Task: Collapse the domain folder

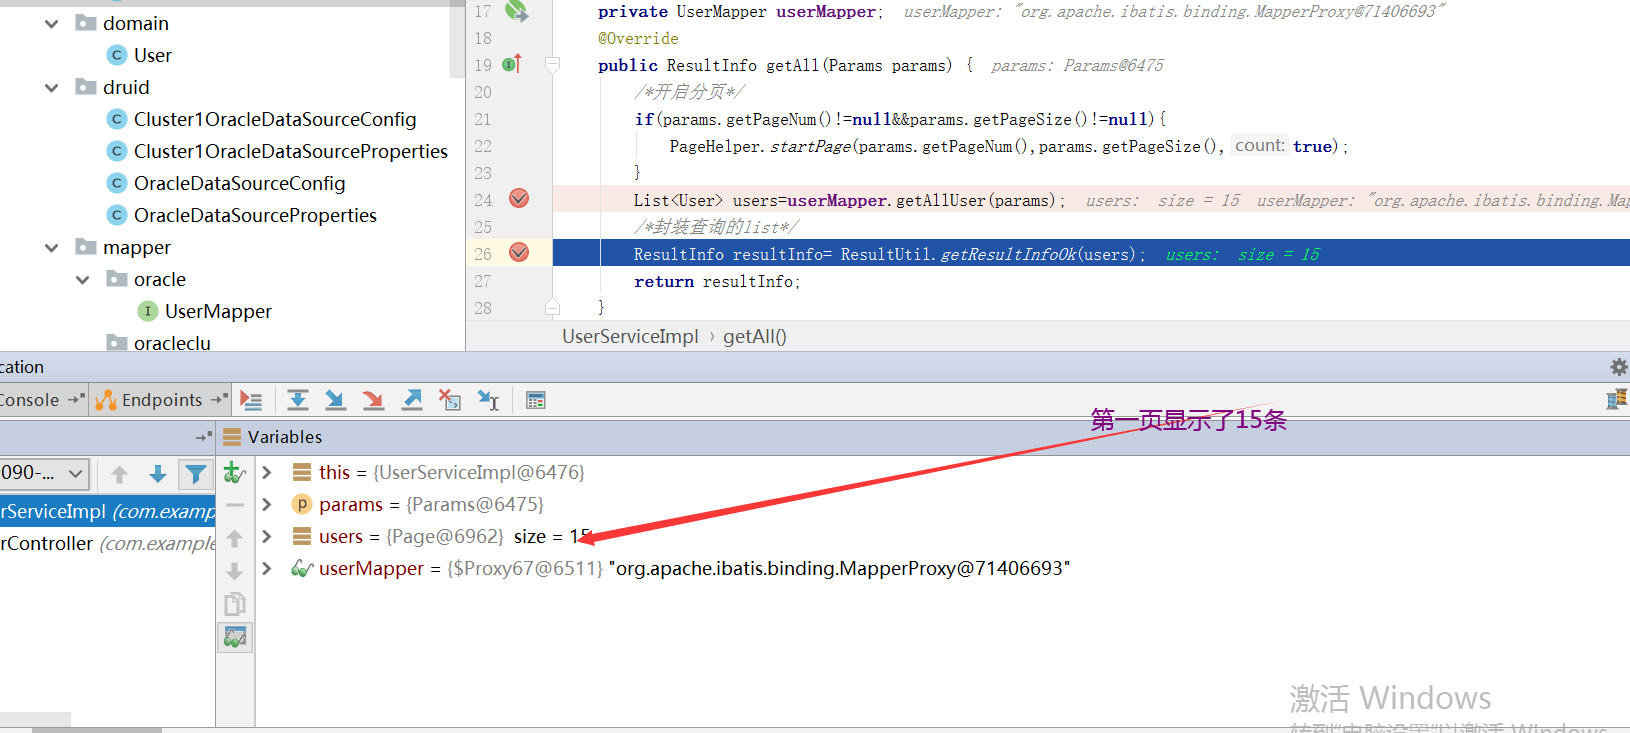Action: 52,23
